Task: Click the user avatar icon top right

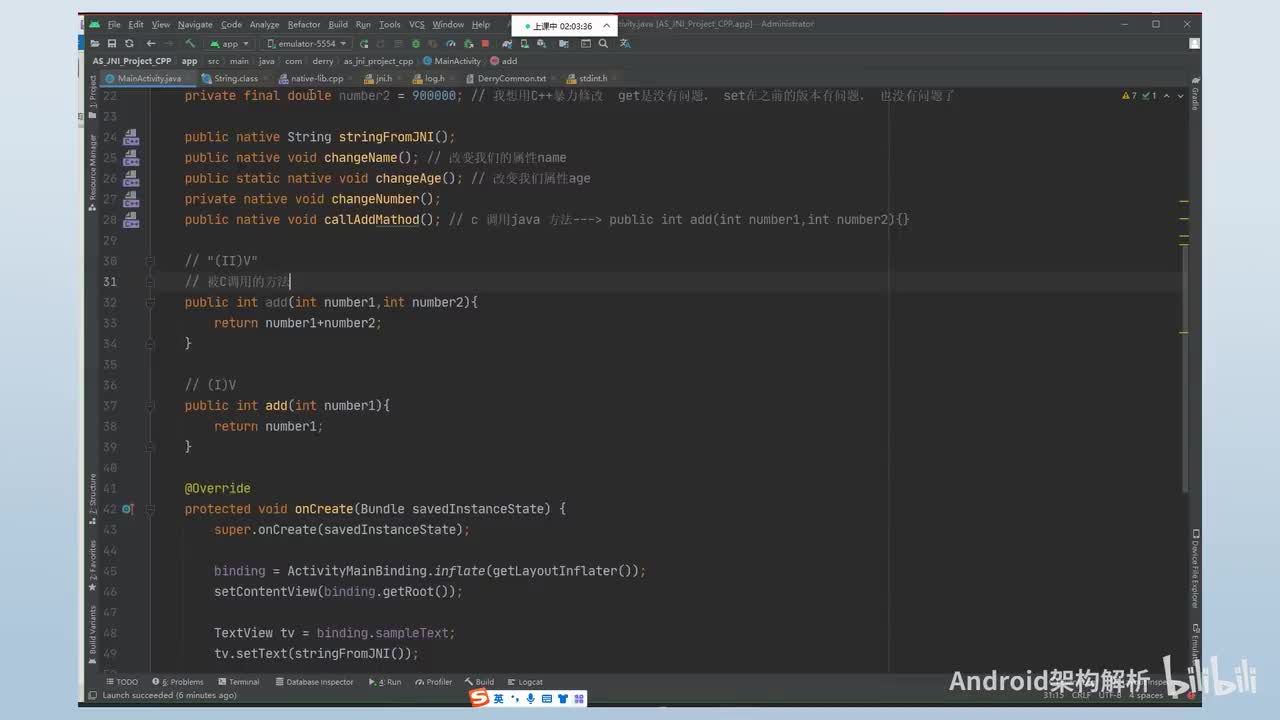Action: pos(1194,43)
